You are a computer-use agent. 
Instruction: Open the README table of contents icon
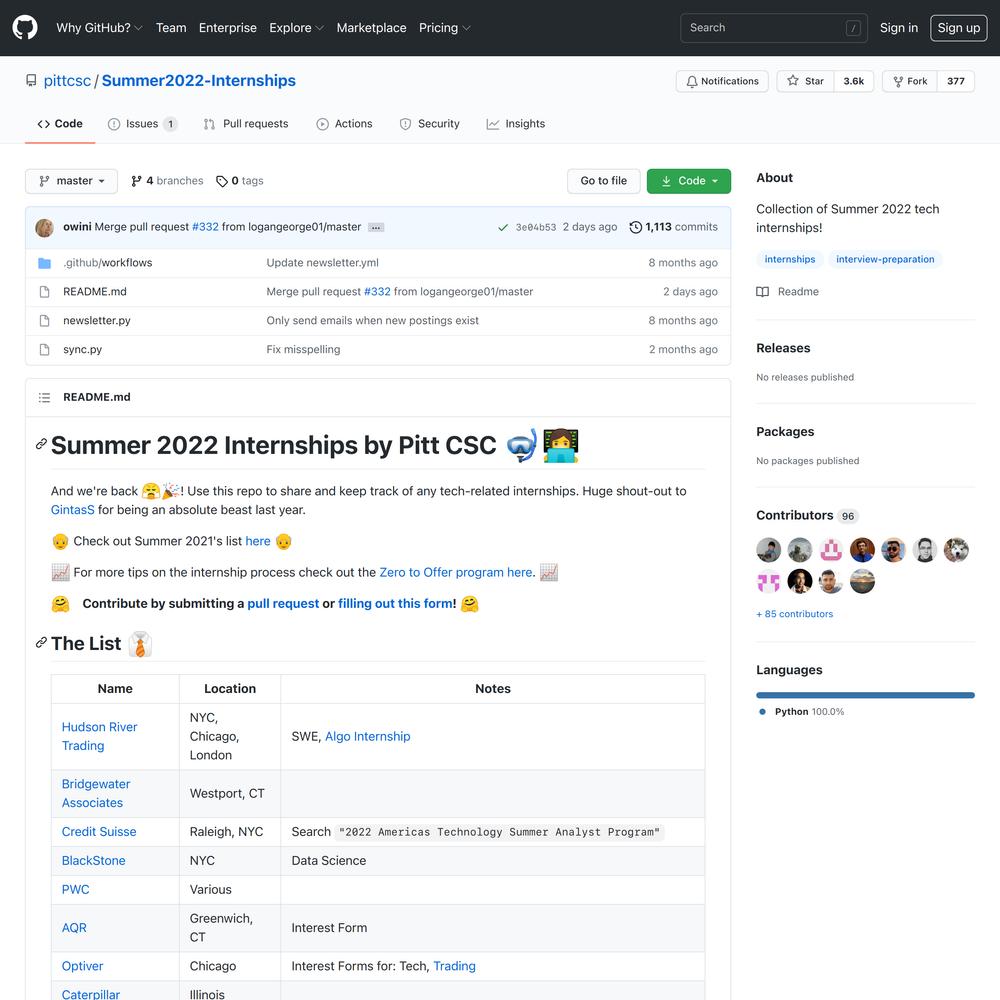44,397
